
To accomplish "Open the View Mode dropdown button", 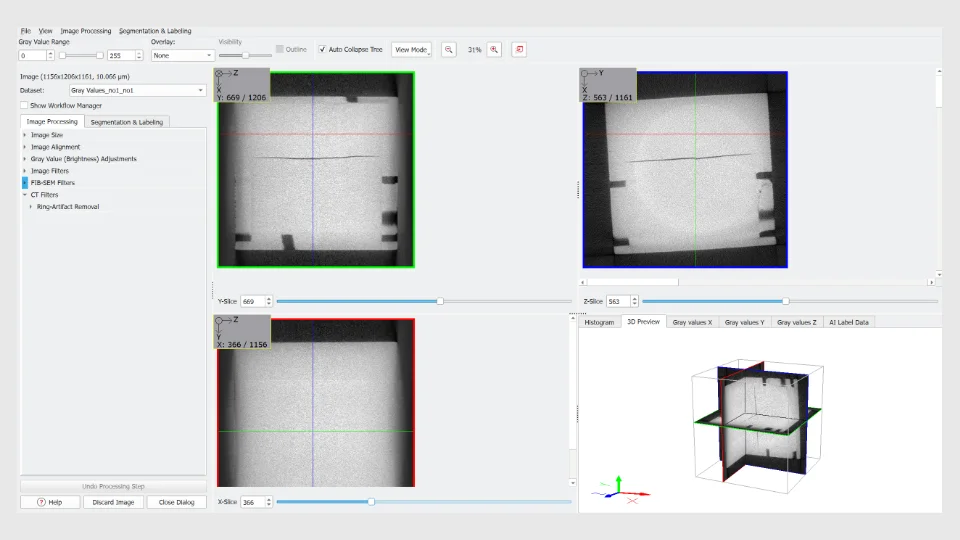I will pyautogui.click(x=411, y=50).
